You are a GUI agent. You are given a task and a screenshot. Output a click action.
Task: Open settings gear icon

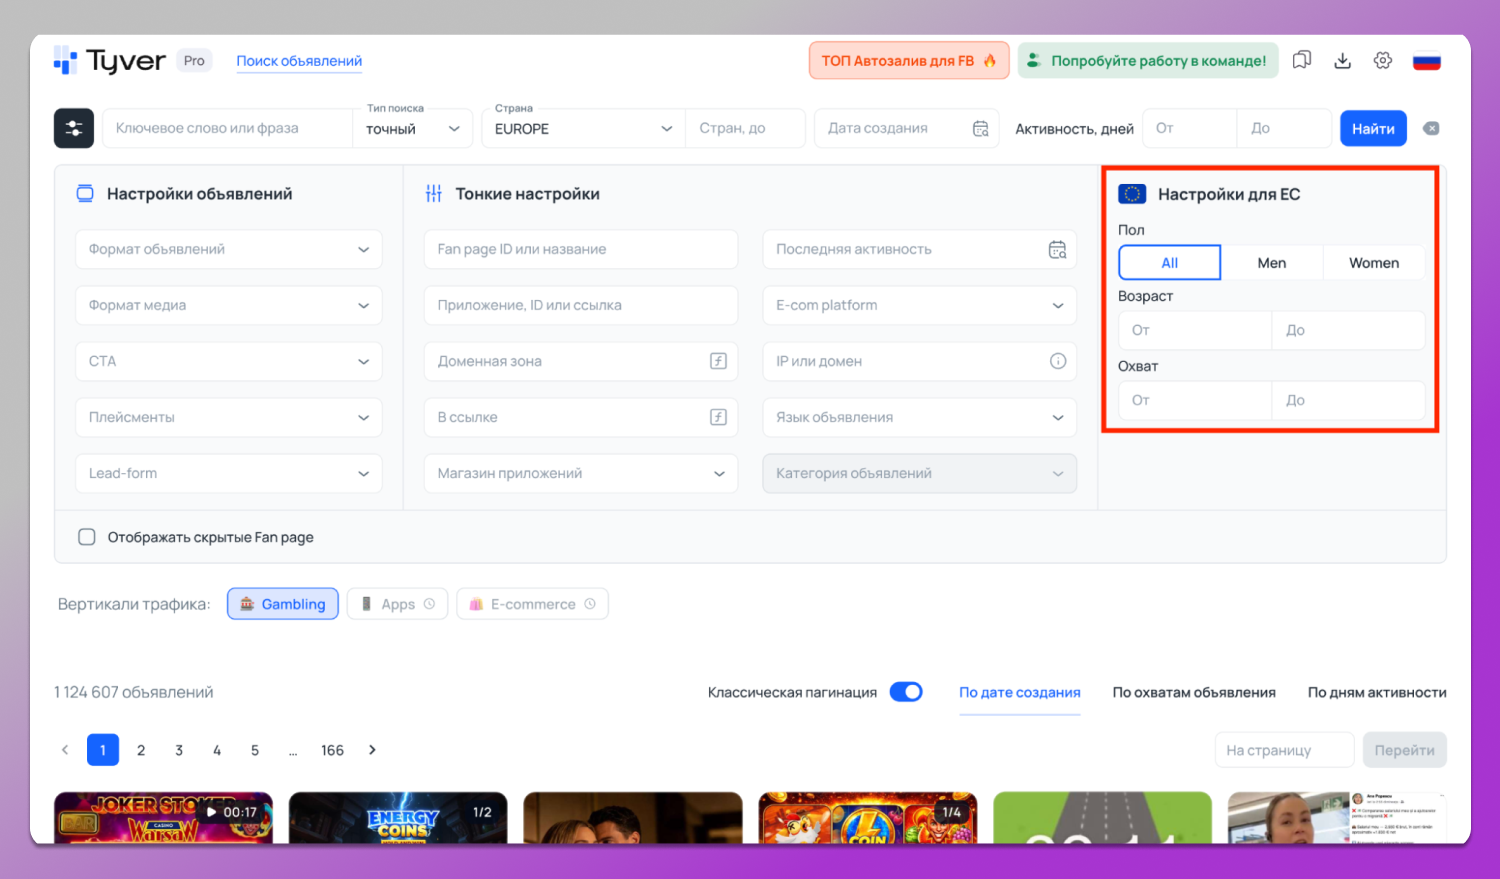(1383, 61)
